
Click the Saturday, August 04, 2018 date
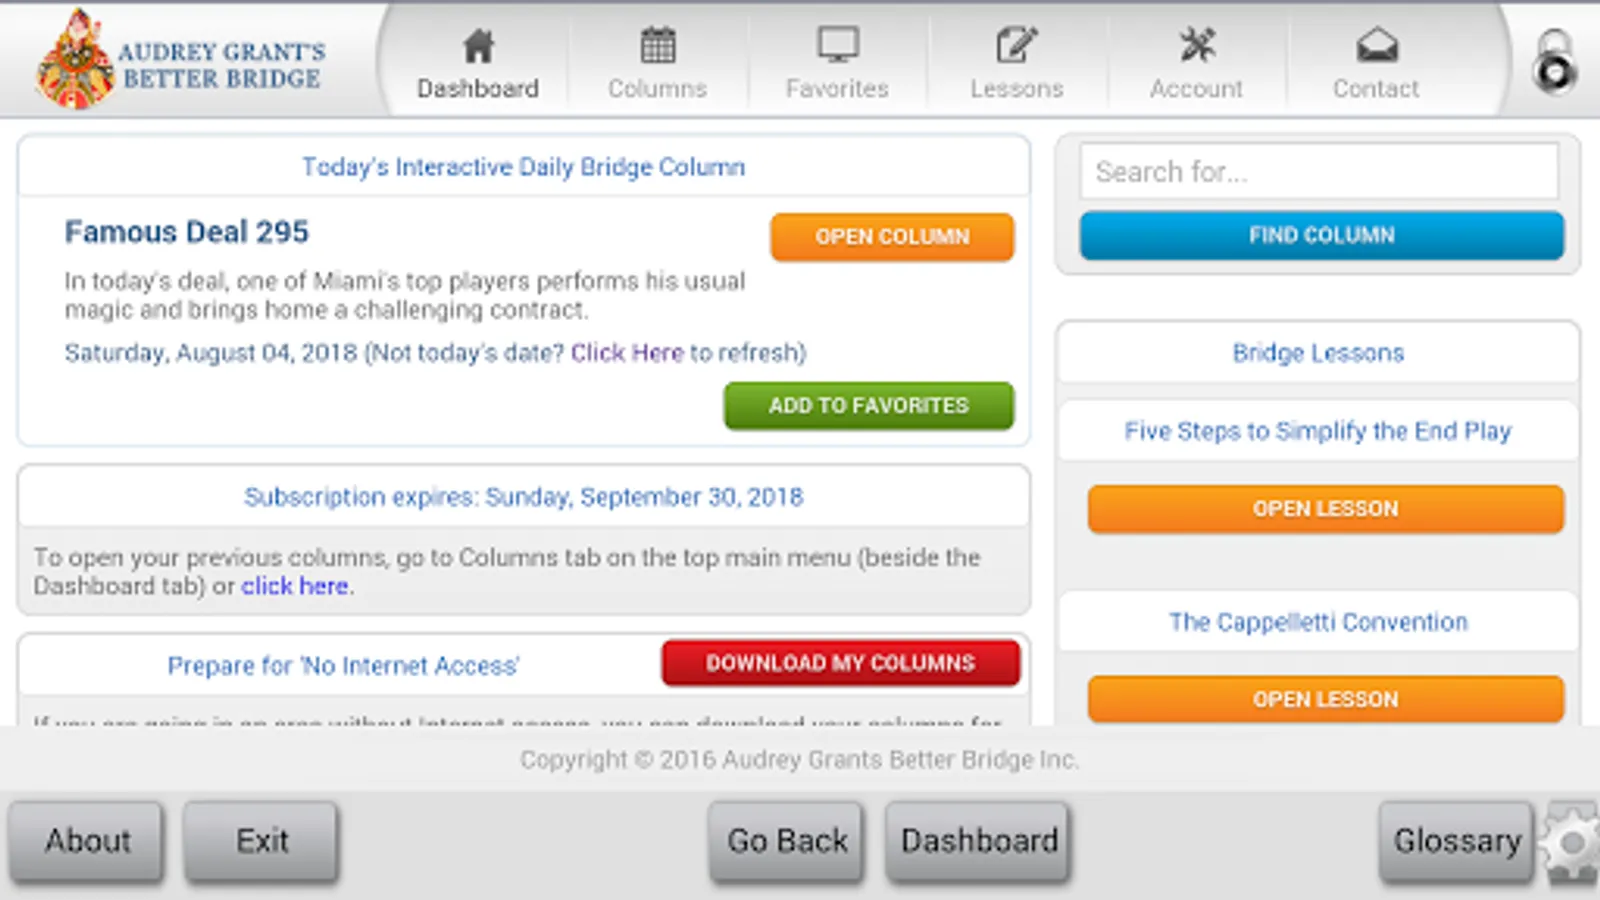[x=211, y=353]
